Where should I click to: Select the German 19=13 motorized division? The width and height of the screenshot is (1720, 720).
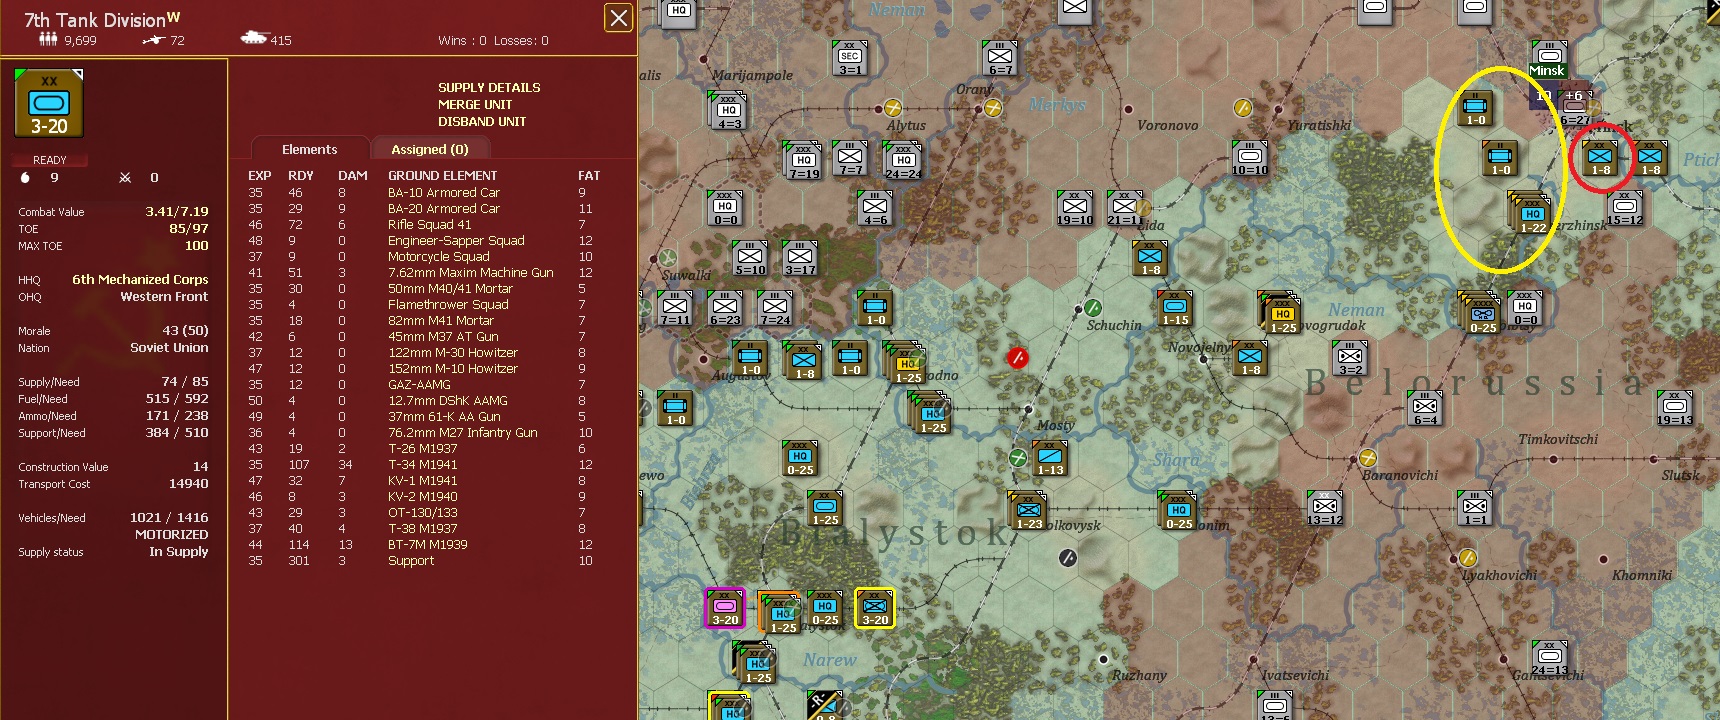[1675, 409]
